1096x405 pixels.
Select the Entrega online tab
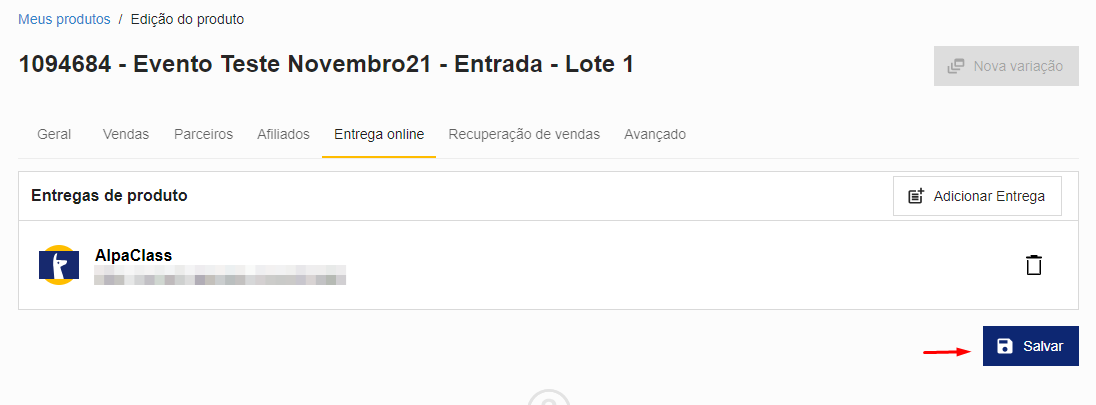[x=379, y=134]
